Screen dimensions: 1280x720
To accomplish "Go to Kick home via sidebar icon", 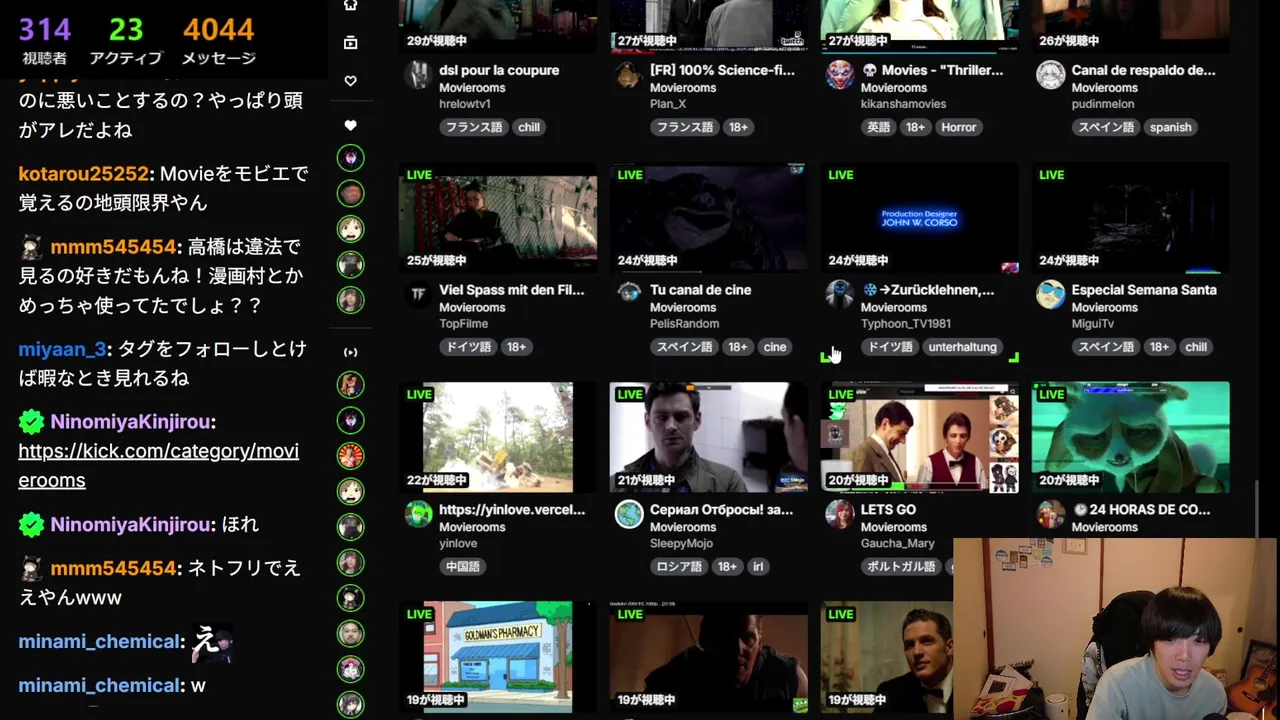I will (350, 5).
